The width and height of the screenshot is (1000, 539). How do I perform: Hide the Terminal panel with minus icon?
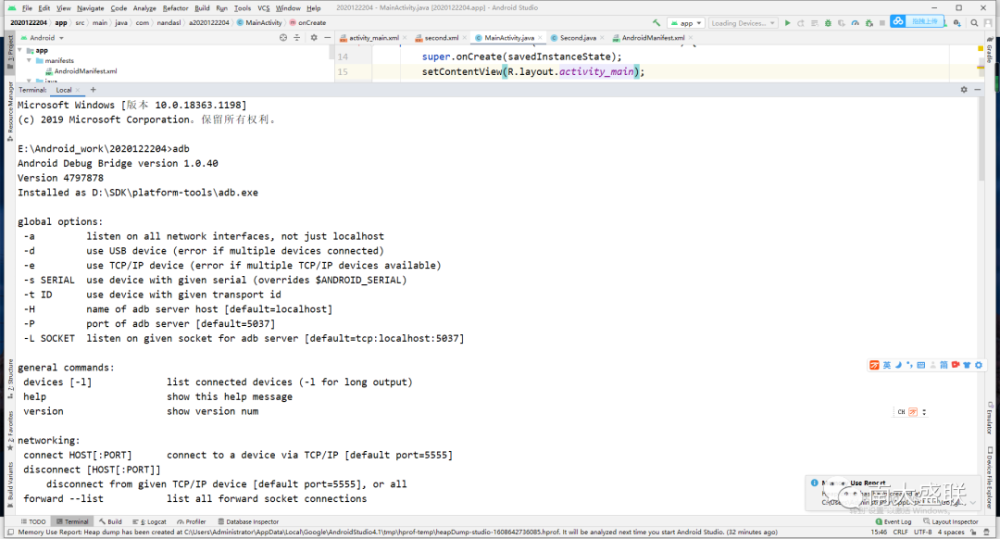tap(977, 90)
